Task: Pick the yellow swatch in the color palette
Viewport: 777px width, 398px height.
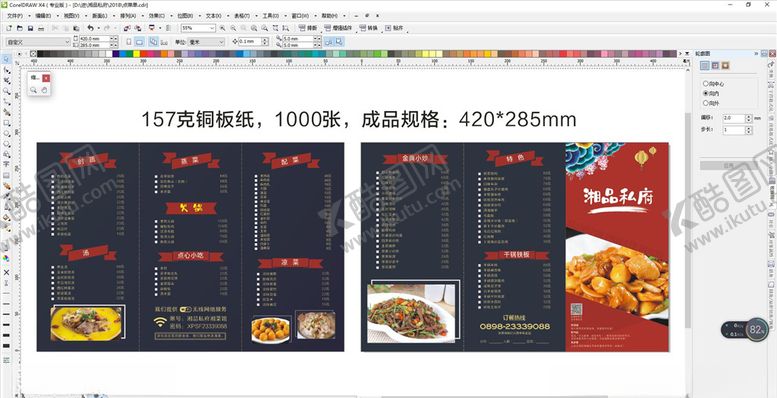Action: [137, 54]
